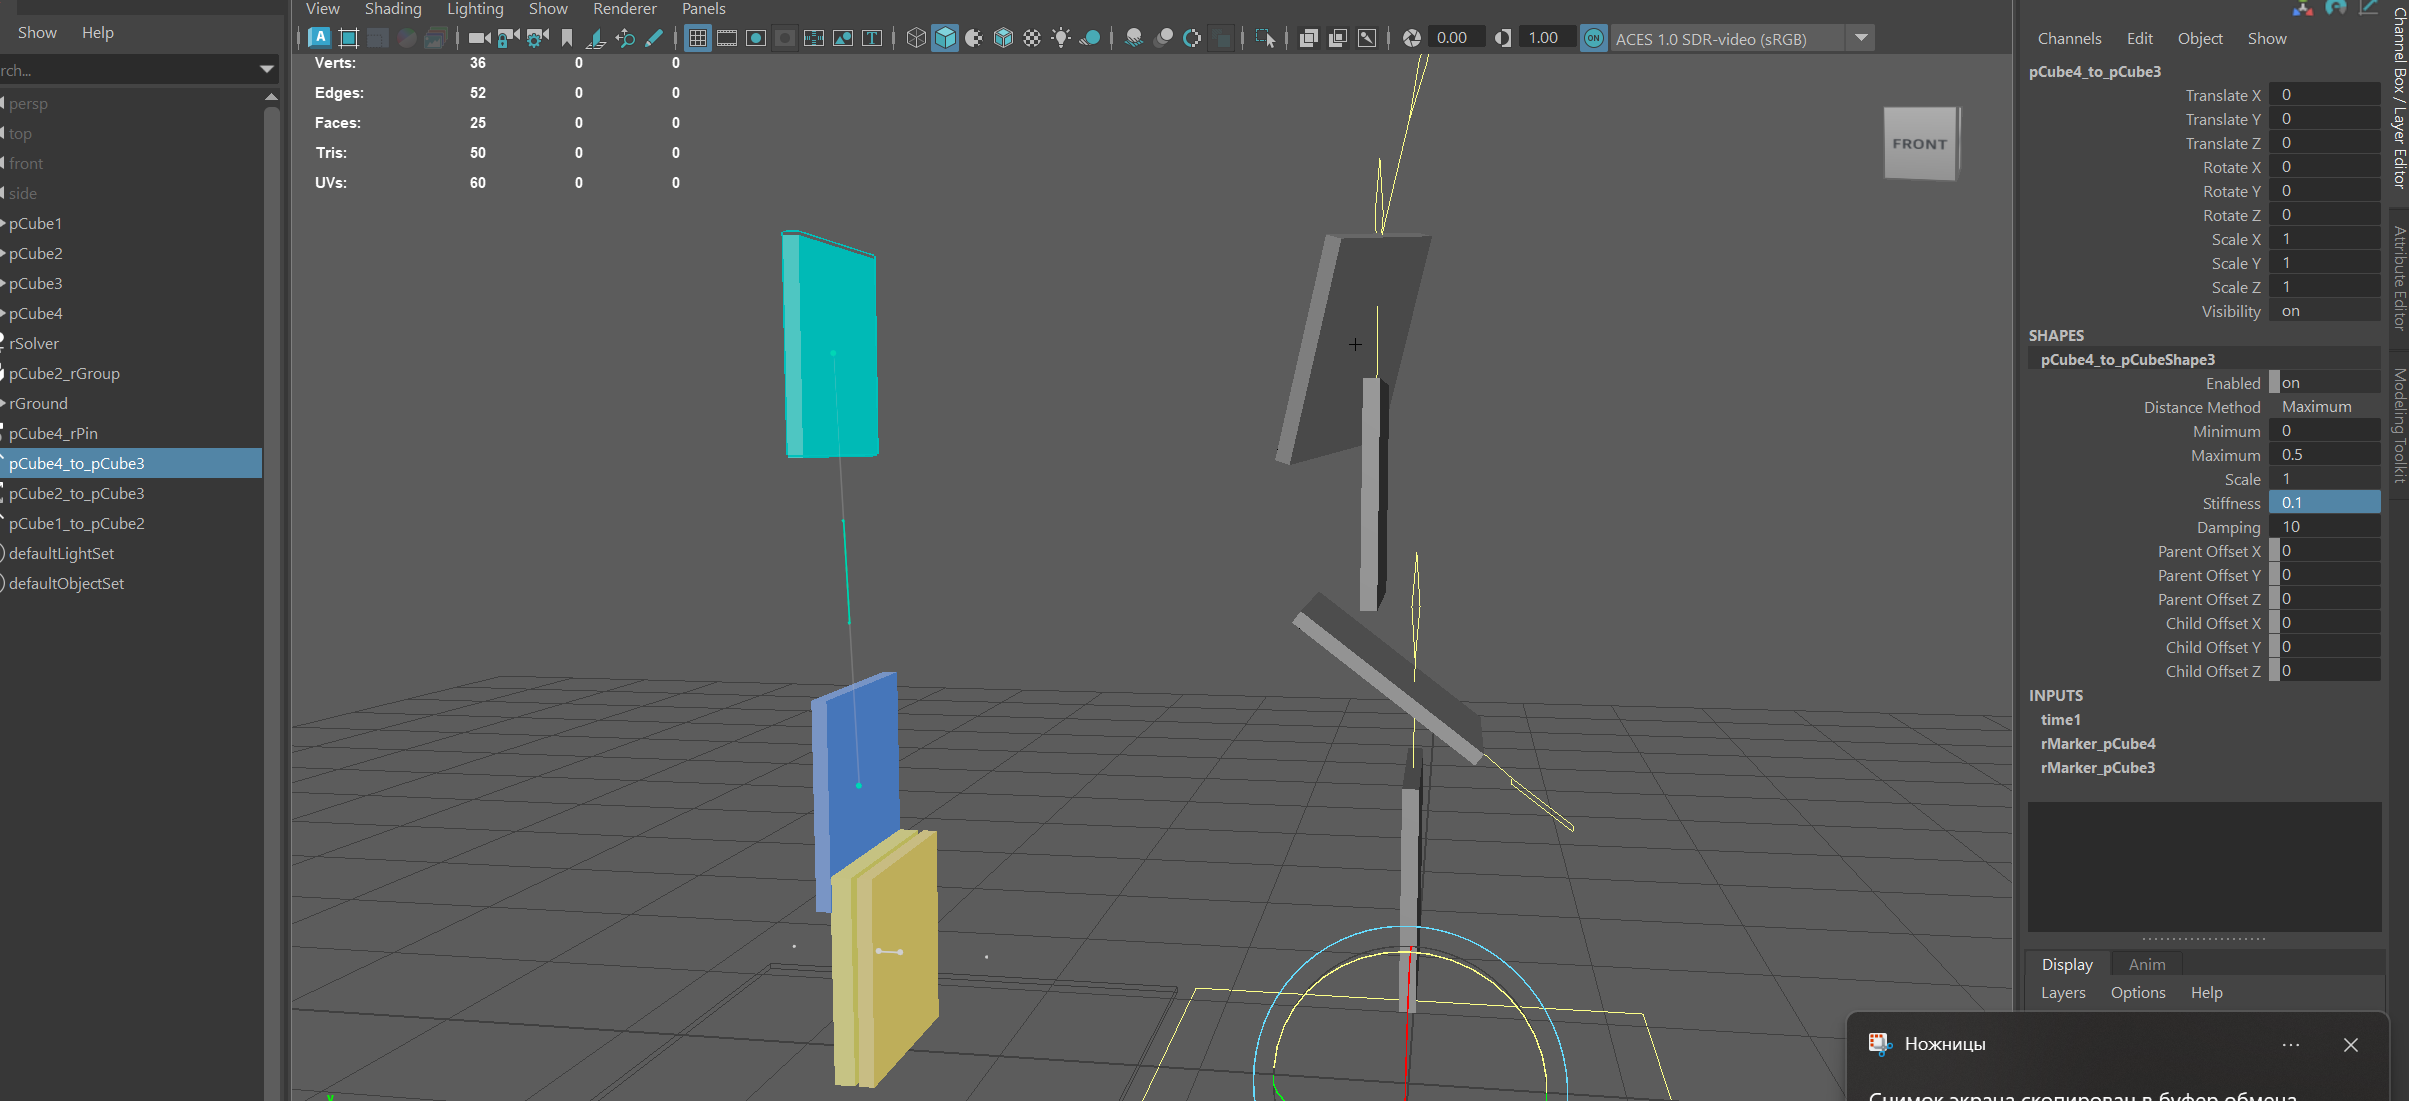Enable wireframe shading cube icon

(916, 38)
